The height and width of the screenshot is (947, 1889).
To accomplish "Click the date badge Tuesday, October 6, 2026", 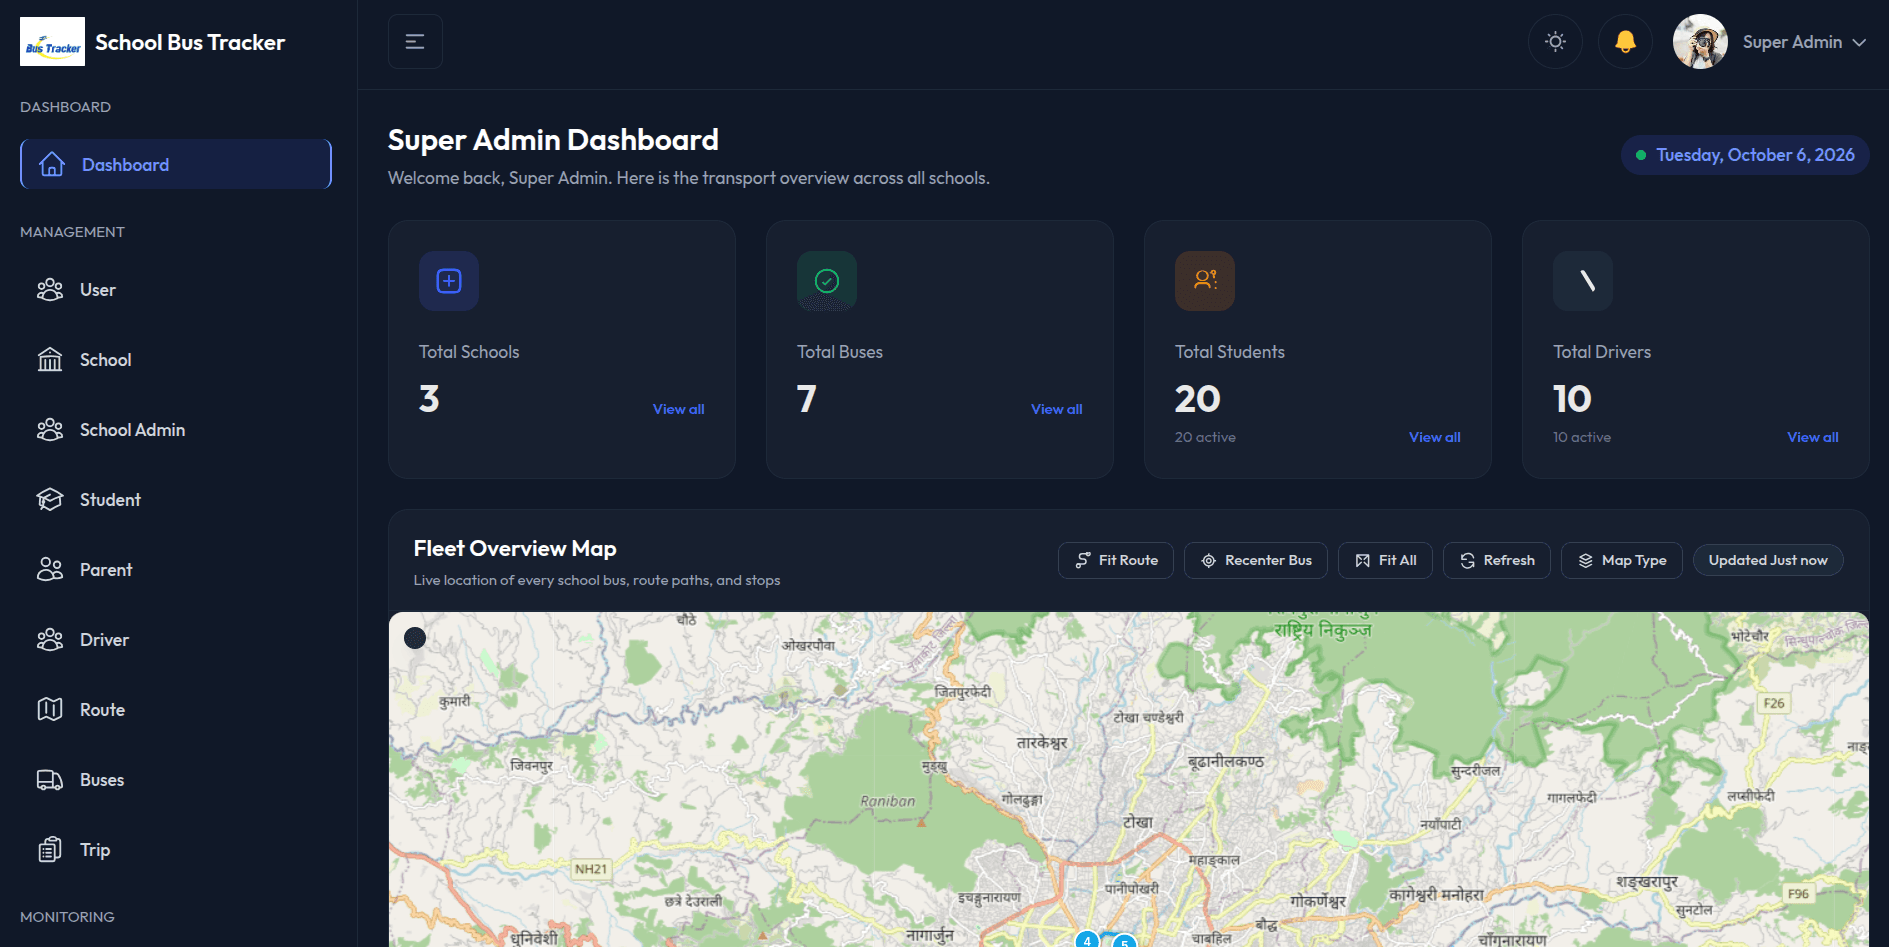I will click(1745, 155).
